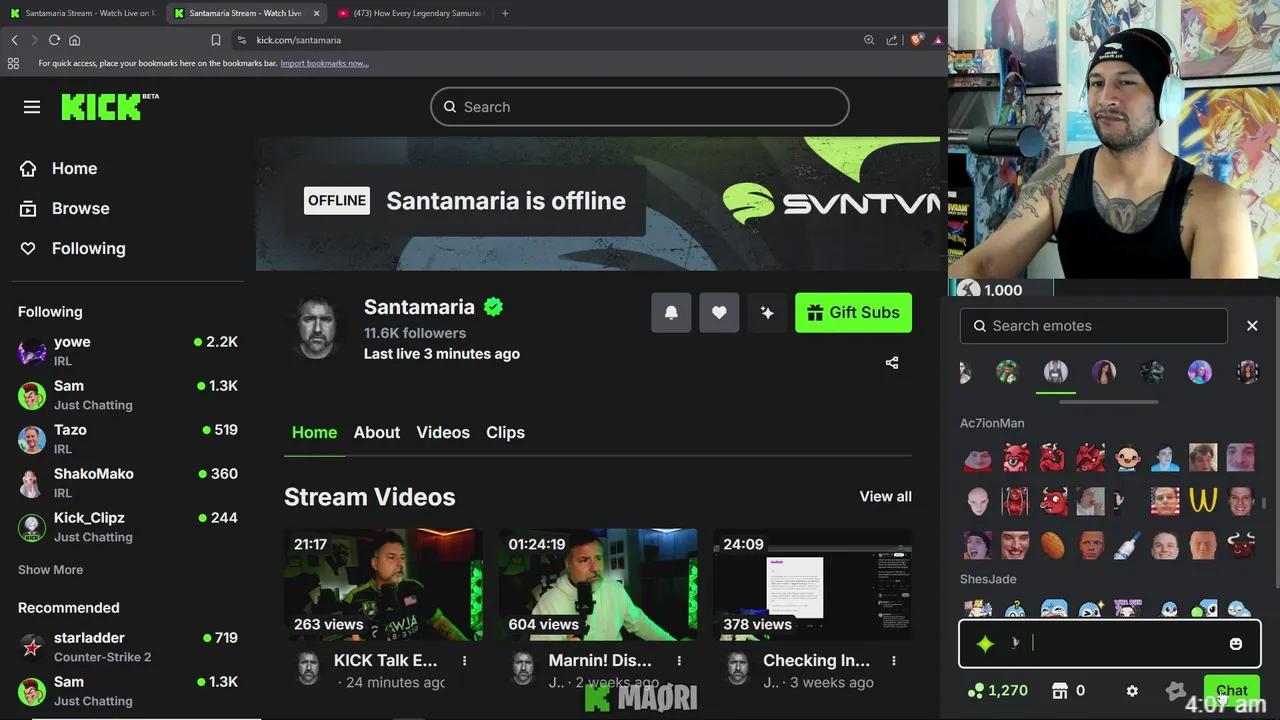The width and height of the screenshot is (1280, 720).
Task: Click the 11.6K followers text
Action: tap(415, 333)
